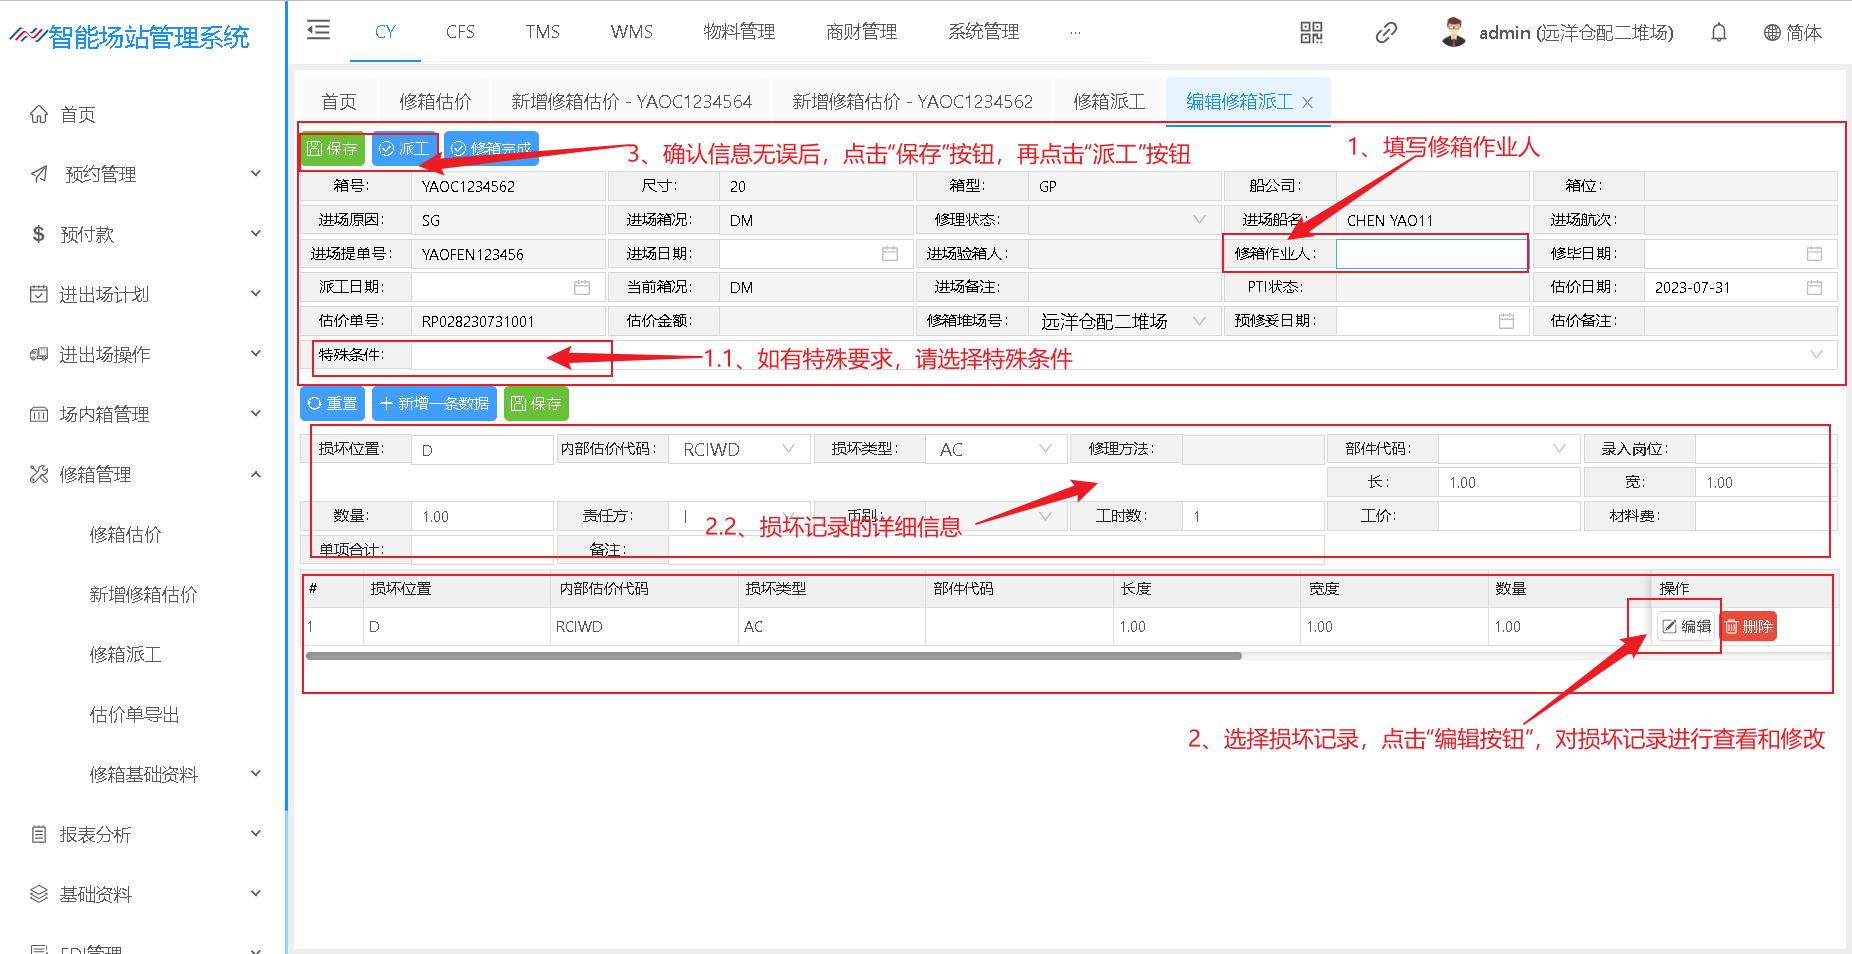Expand the 预约管理 sidebar menu

click(256, 174)
